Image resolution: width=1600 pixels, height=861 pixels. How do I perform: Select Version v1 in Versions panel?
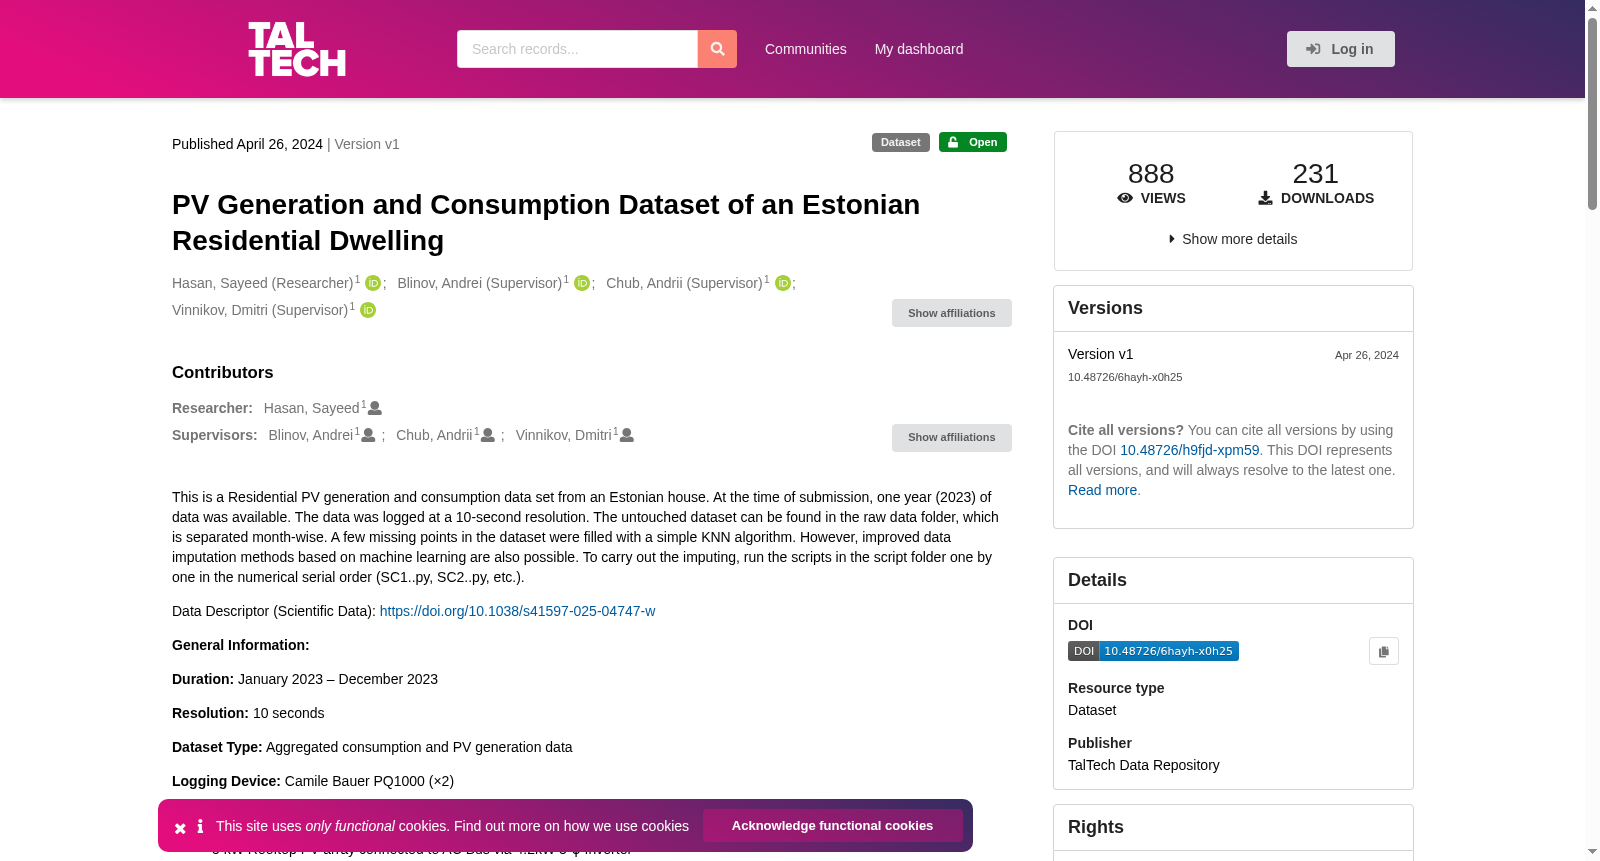tap(1100, 354)
